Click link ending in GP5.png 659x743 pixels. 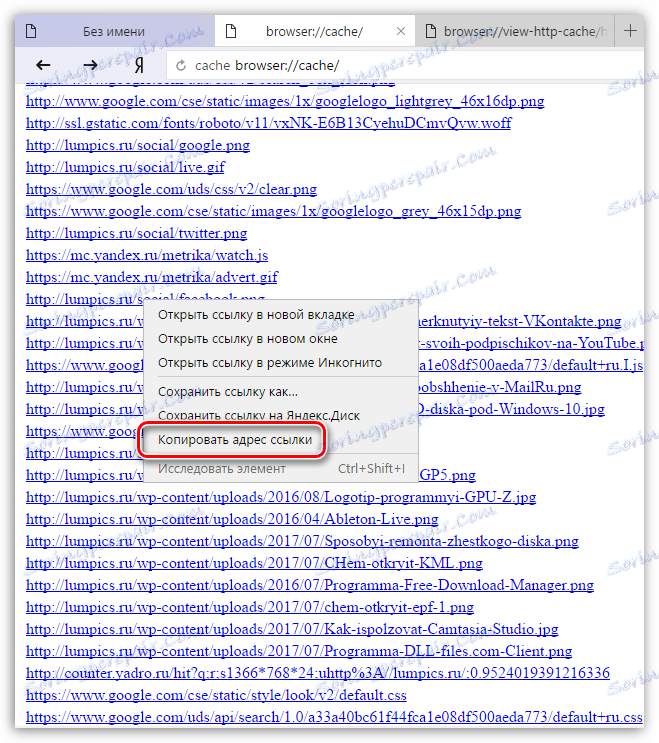pos(447,475)
